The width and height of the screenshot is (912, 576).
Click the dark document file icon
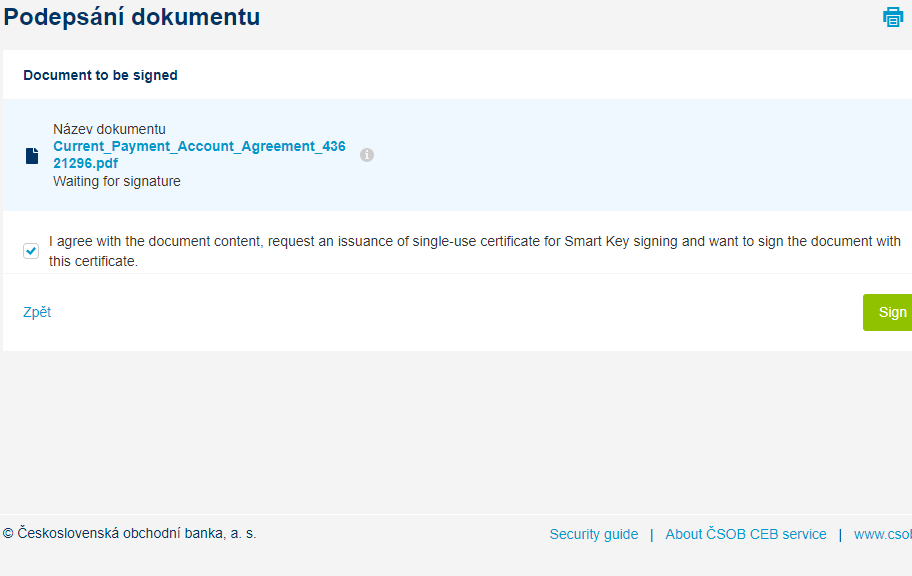pos(32,156)
